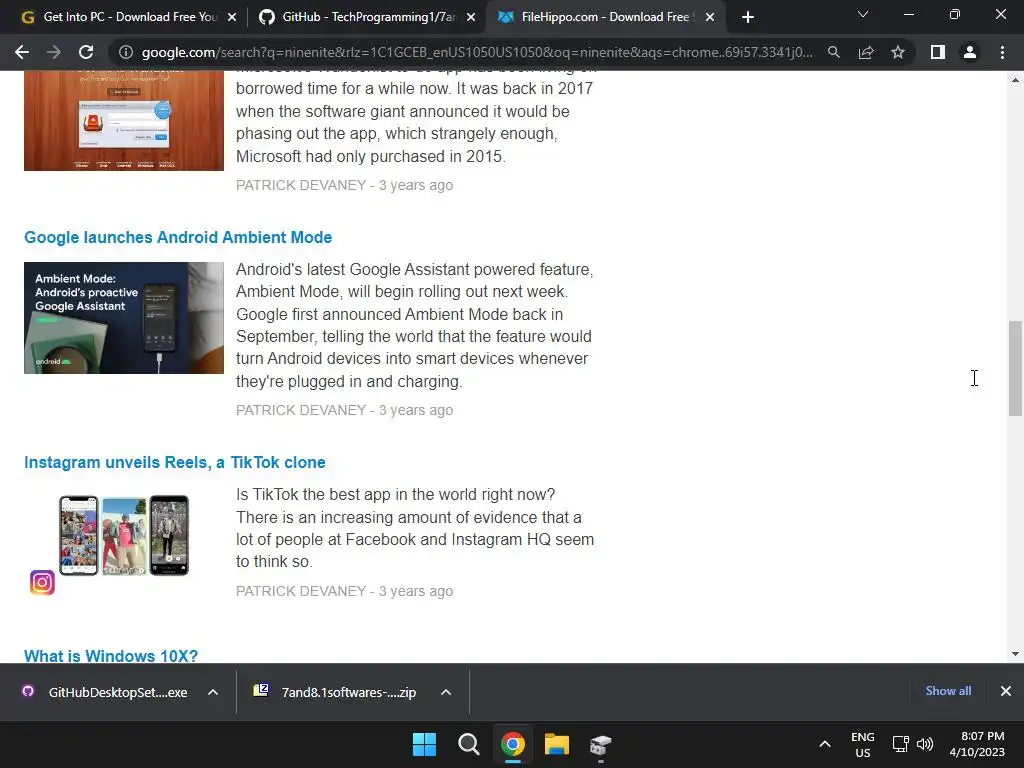The width and height of the screenshot is (1024, 768).
Task: Click the page's vertical scrollbar thumb
Action: pyautogui.click(x=1015, y=368)
